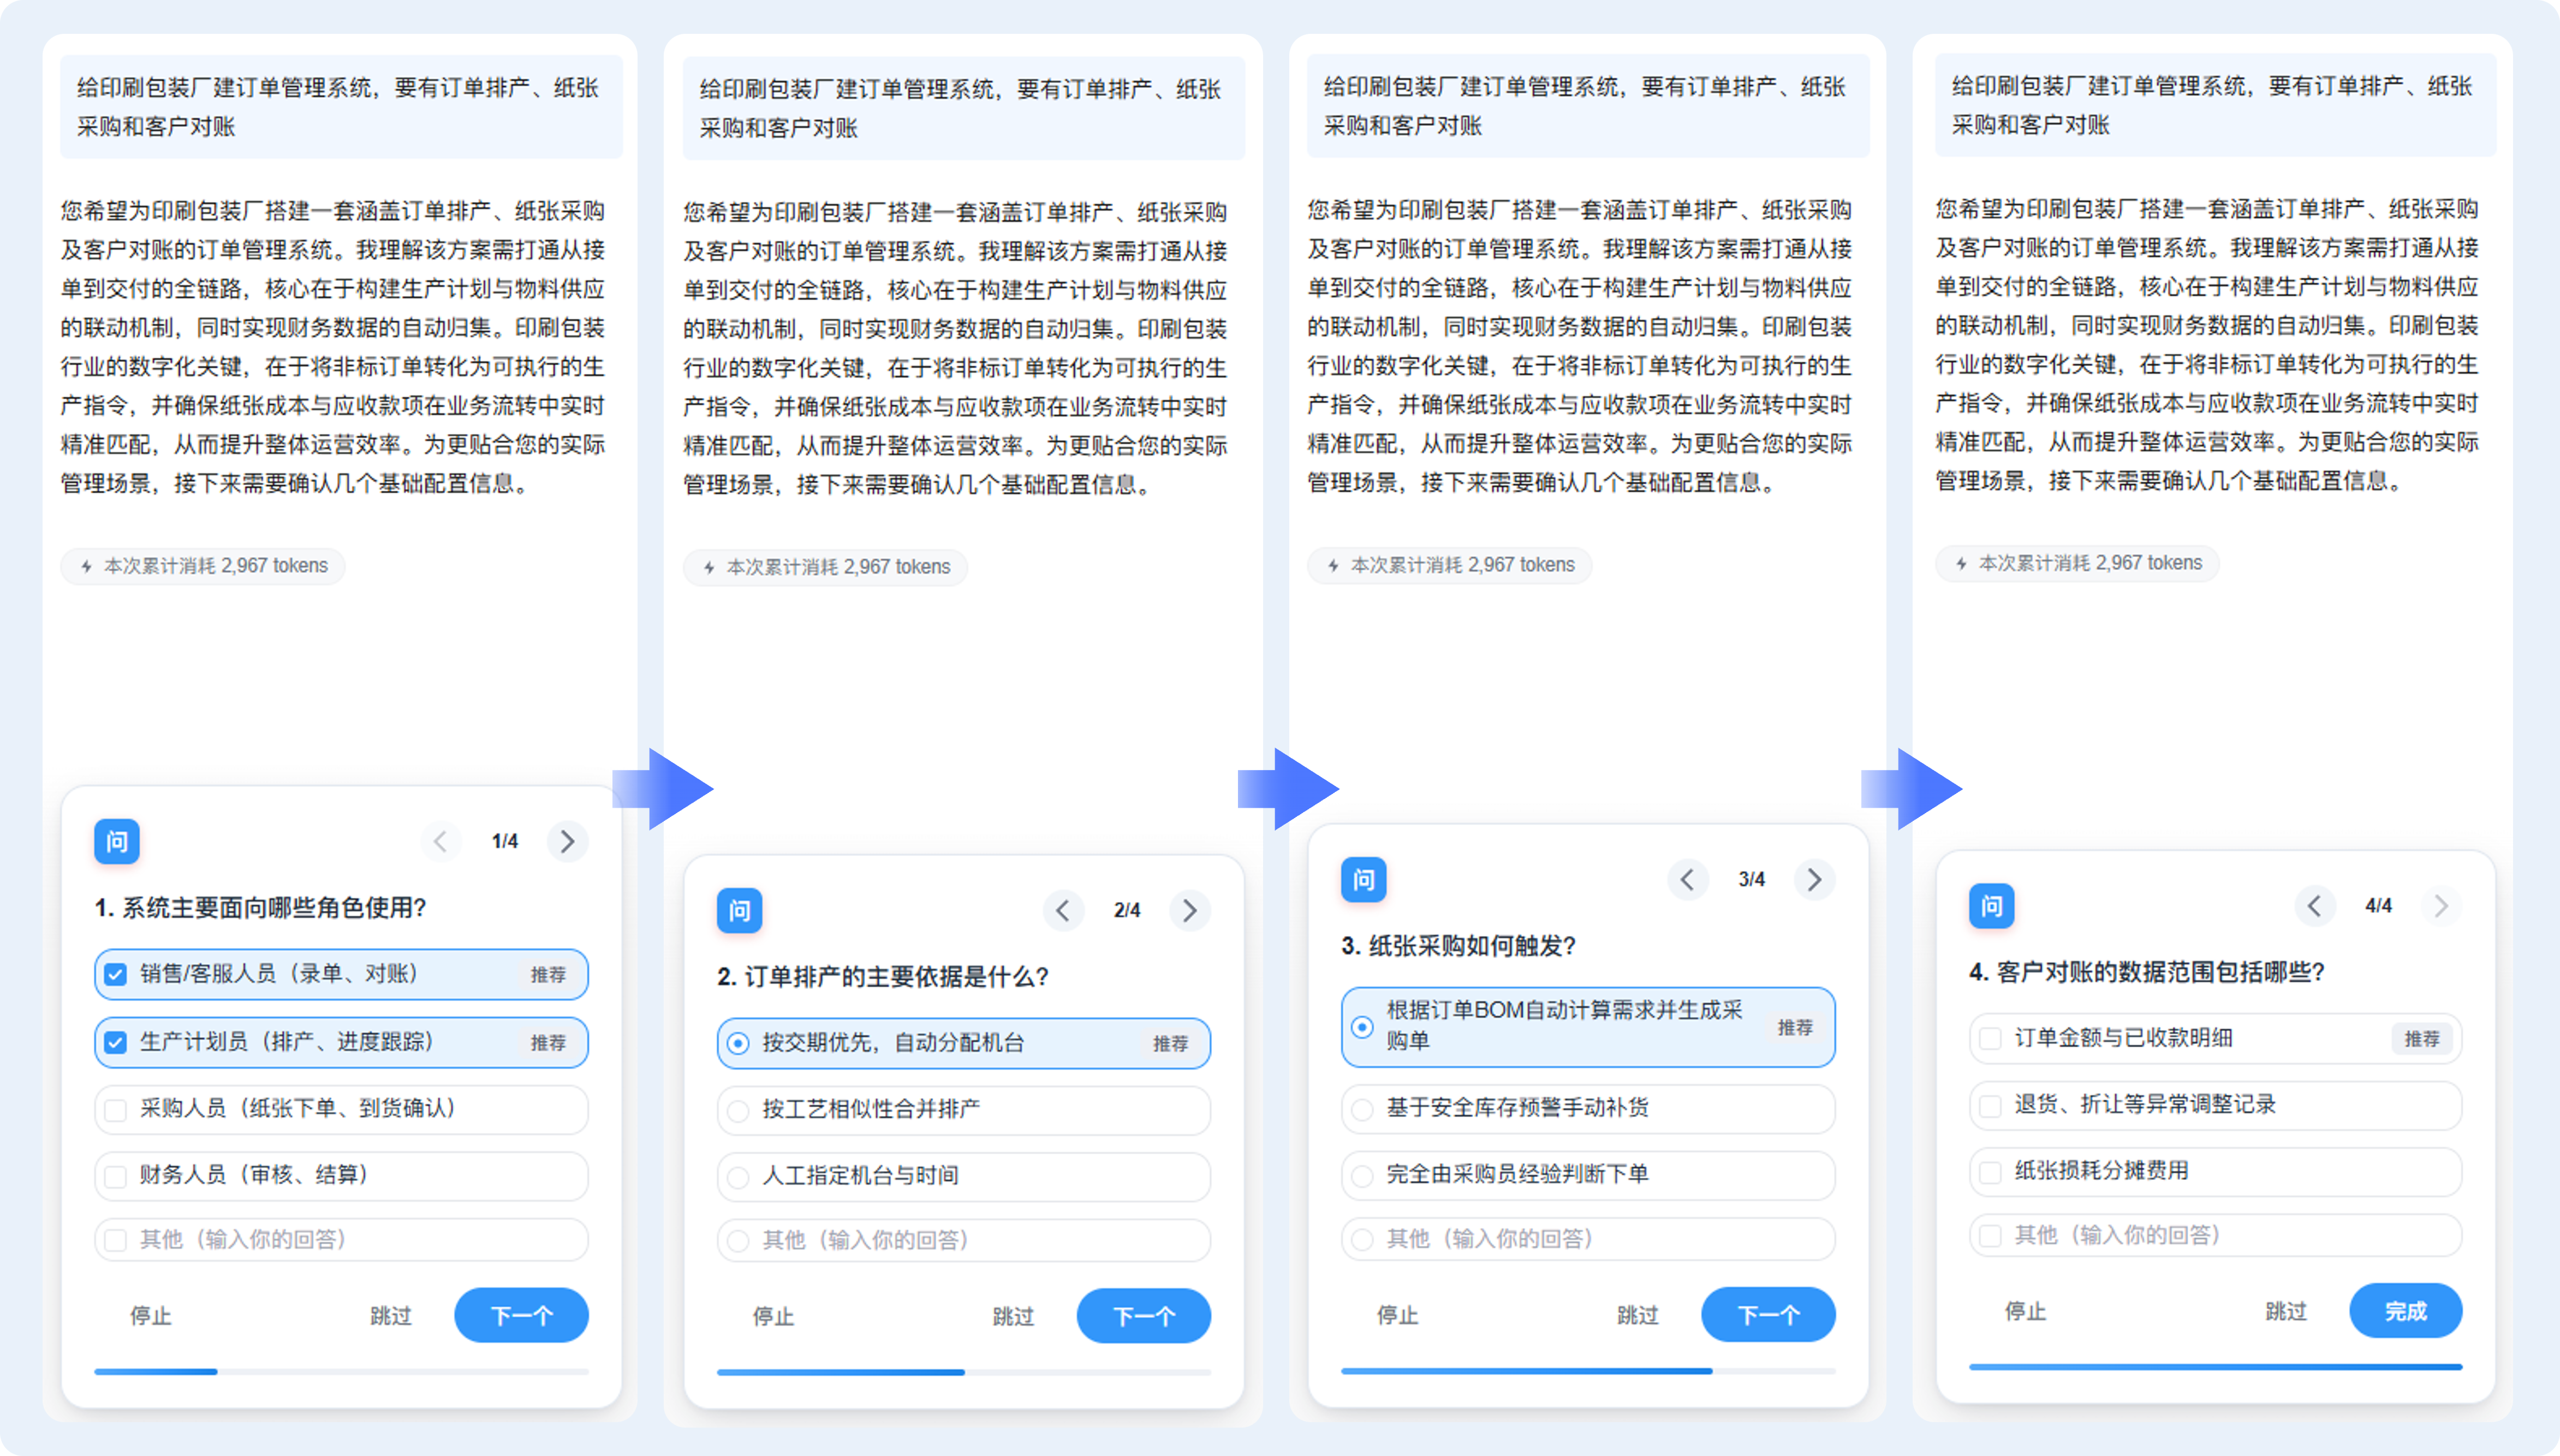The image size is (2560, 1456).
Task: Check 订单金额与已收款明细 option
Action: (2216, 1038)
